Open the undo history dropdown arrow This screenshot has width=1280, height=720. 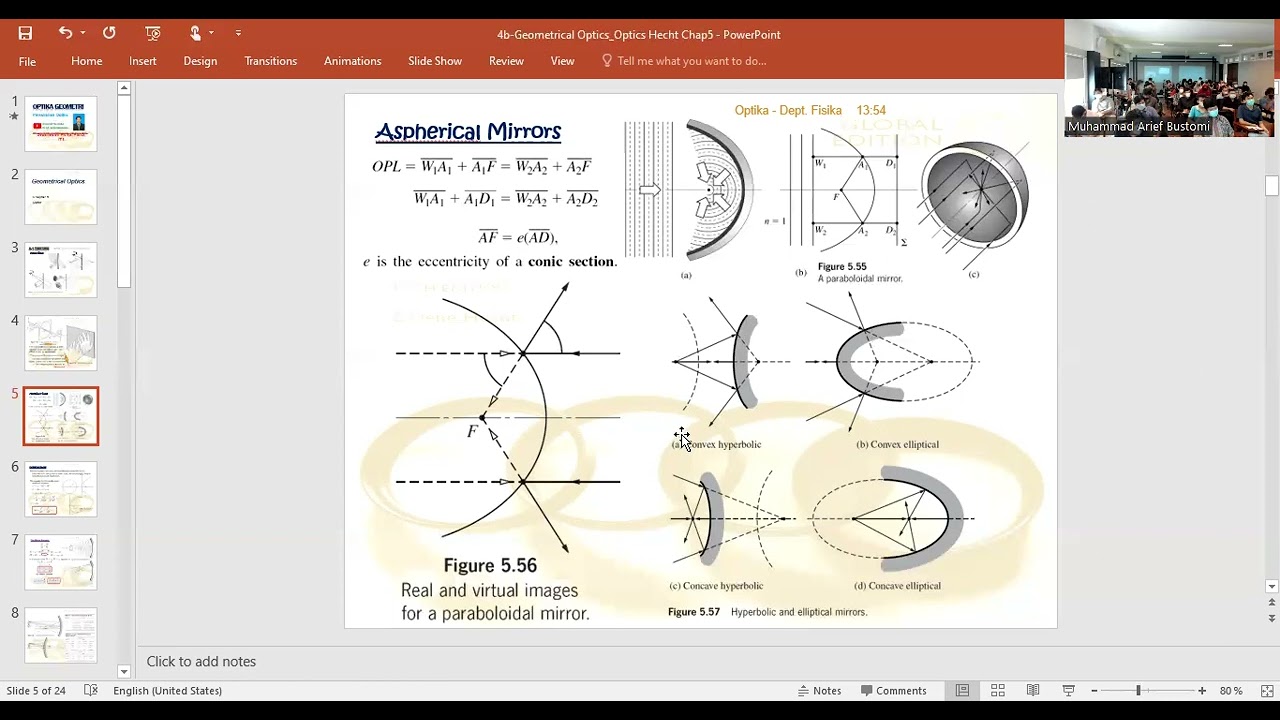(82, 33)
